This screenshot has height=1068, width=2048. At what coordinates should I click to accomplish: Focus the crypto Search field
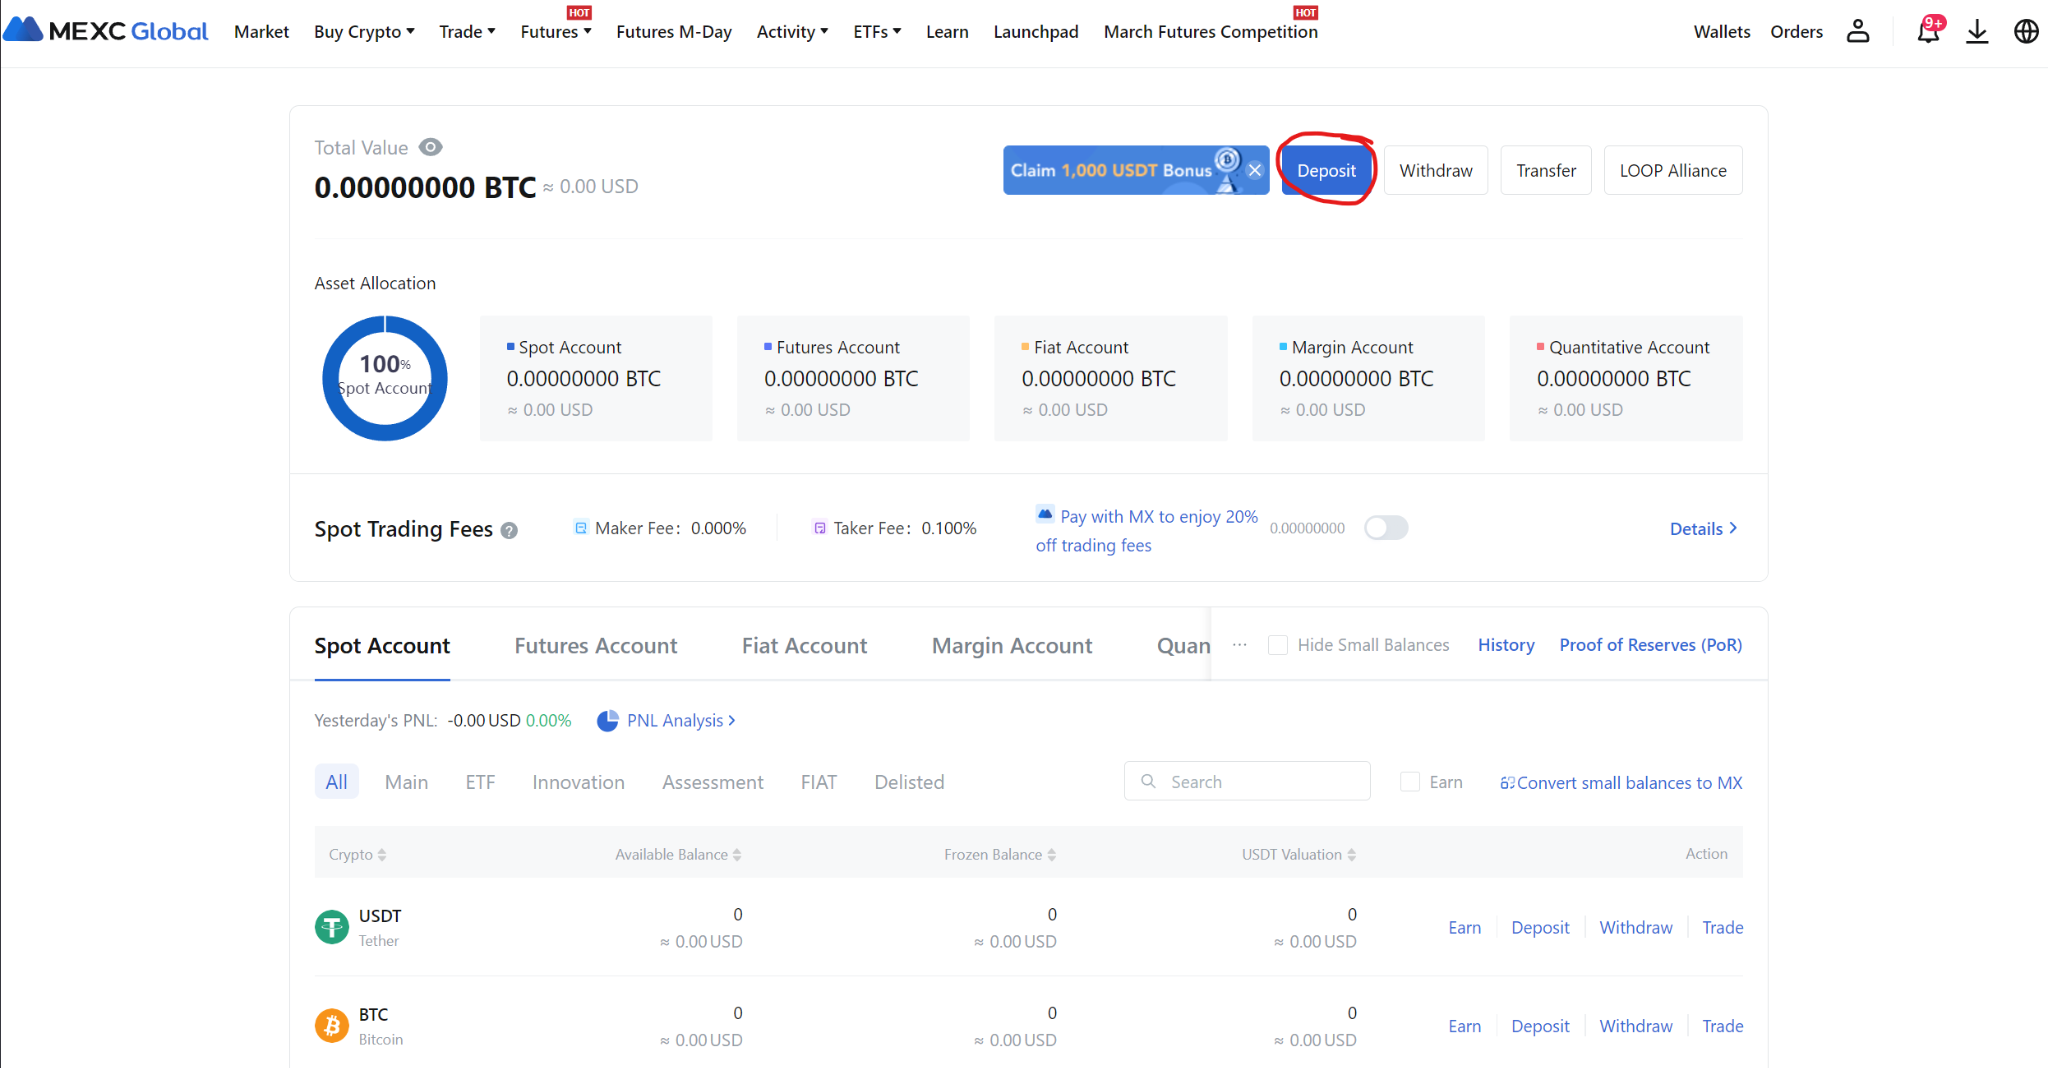1247,781
